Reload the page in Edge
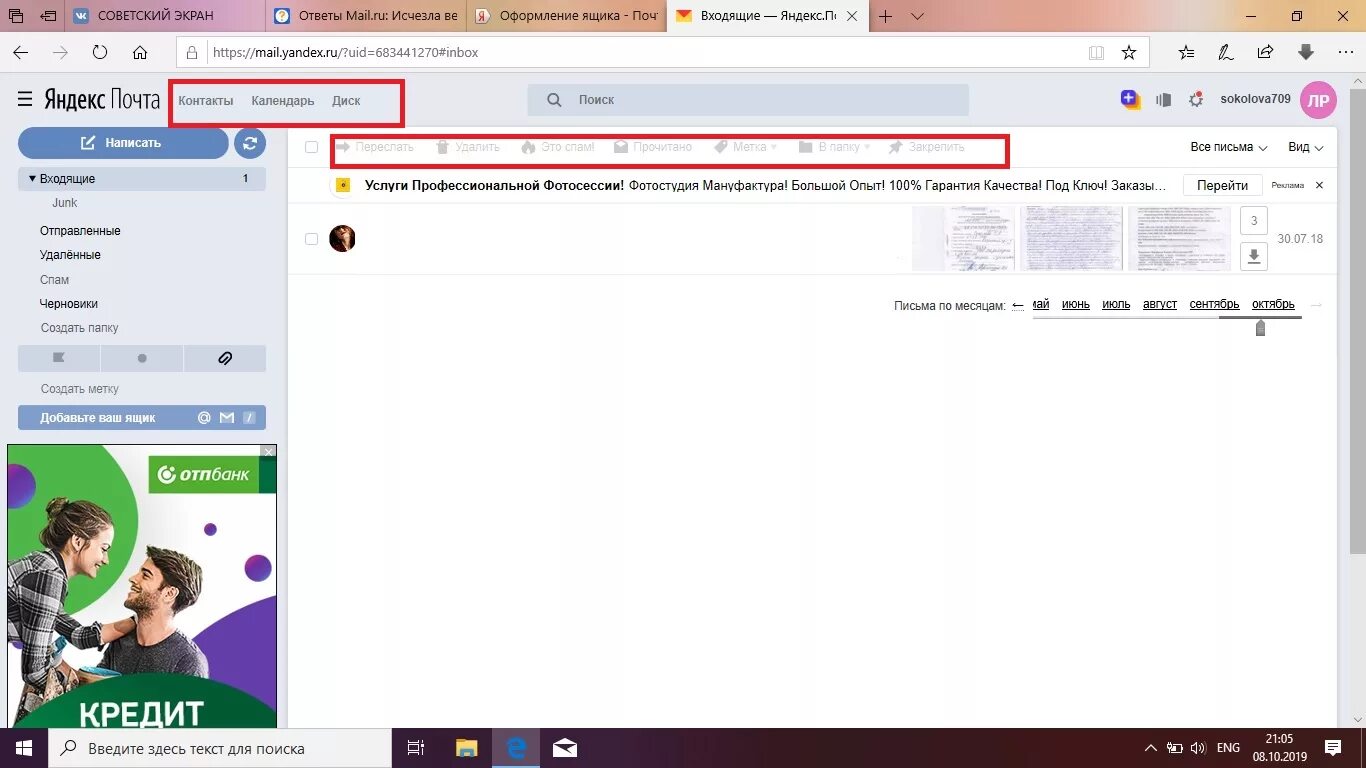1366x768 pixels. coord(100,52)
